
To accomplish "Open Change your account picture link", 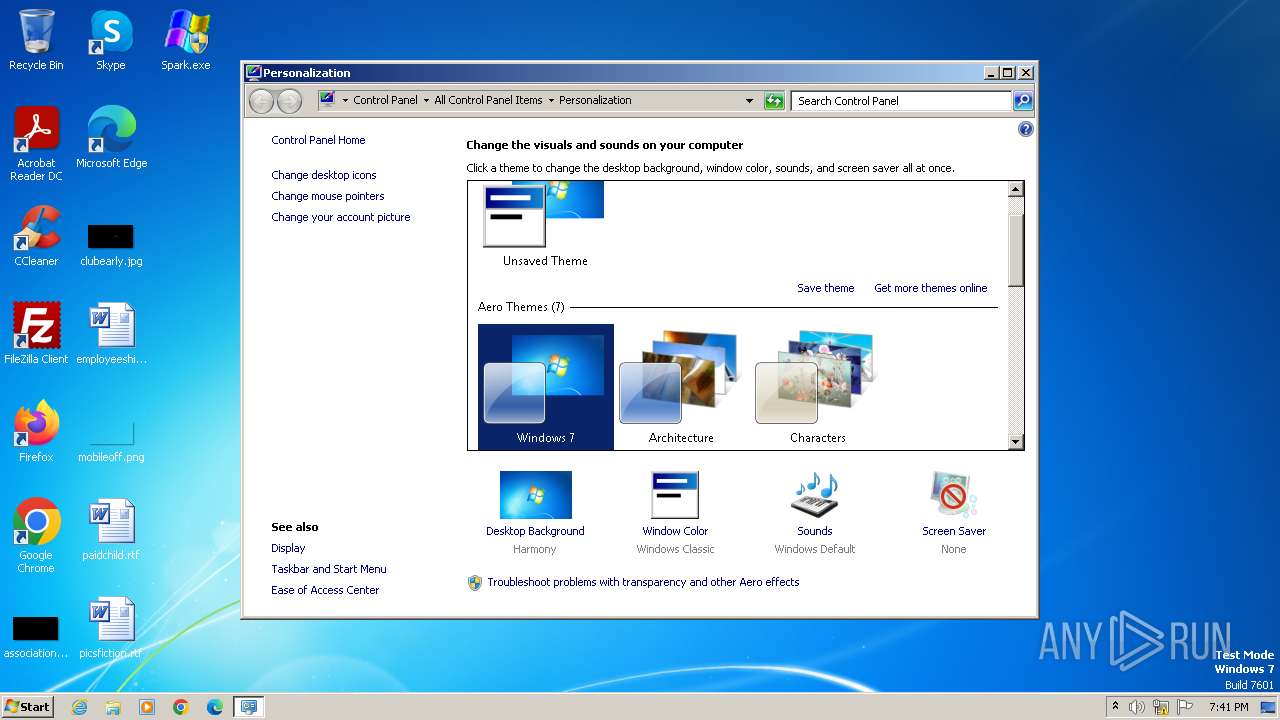I will [x=341, y=217].
